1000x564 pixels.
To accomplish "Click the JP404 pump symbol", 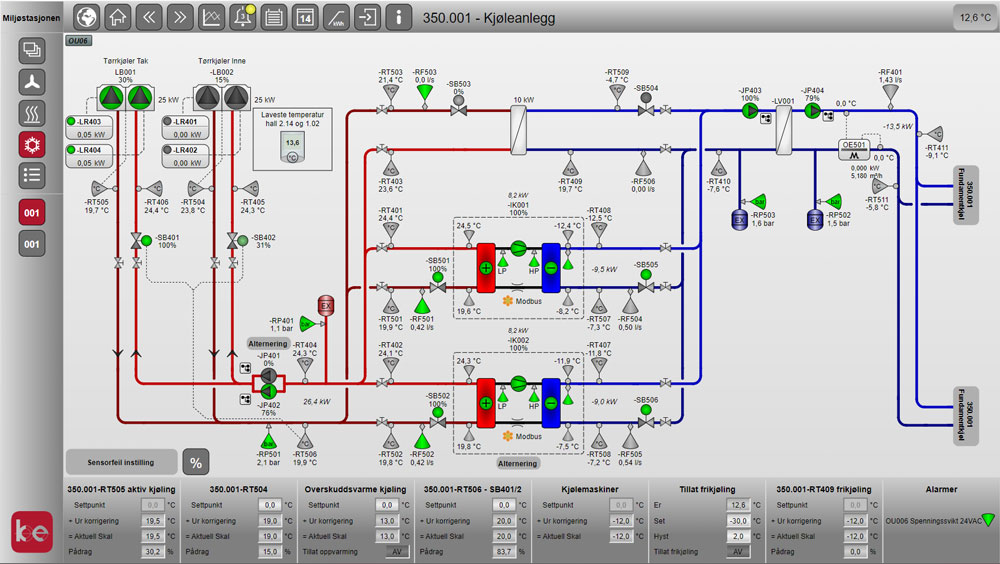I will point(812,111).
